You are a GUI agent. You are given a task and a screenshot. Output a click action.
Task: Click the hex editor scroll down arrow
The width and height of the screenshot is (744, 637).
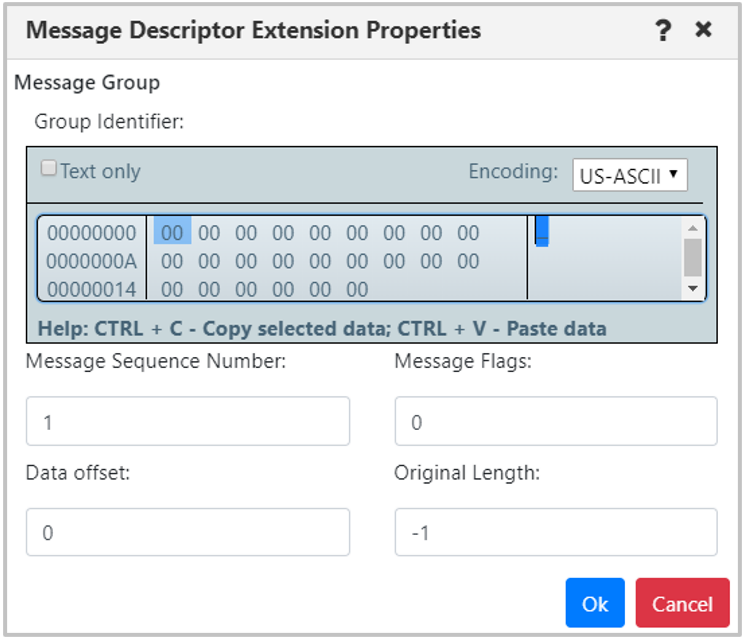click(693, 288)
